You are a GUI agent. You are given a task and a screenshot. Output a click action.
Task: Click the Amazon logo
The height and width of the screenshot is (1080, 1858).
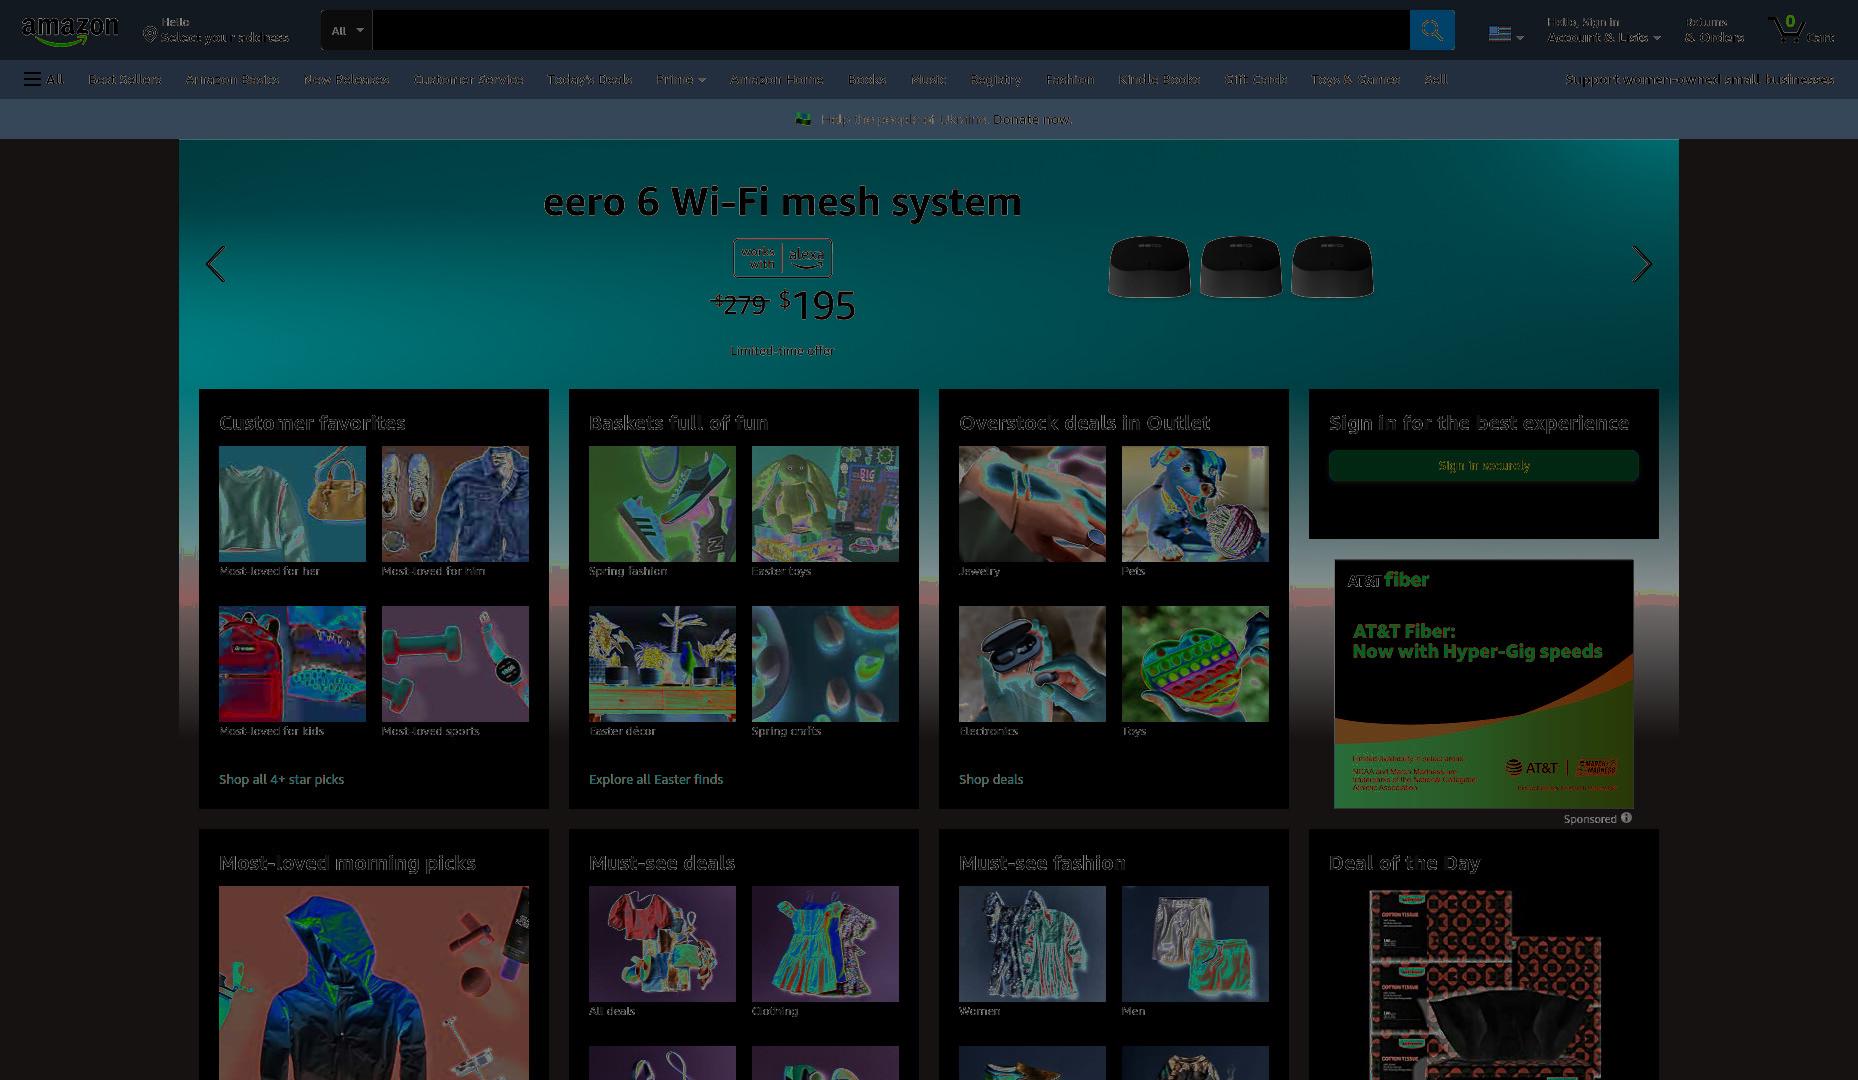point(70,30)
